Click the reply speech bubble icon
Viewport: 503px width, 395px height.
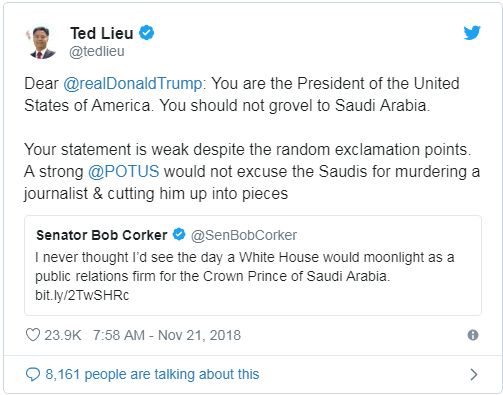[33, 375]
